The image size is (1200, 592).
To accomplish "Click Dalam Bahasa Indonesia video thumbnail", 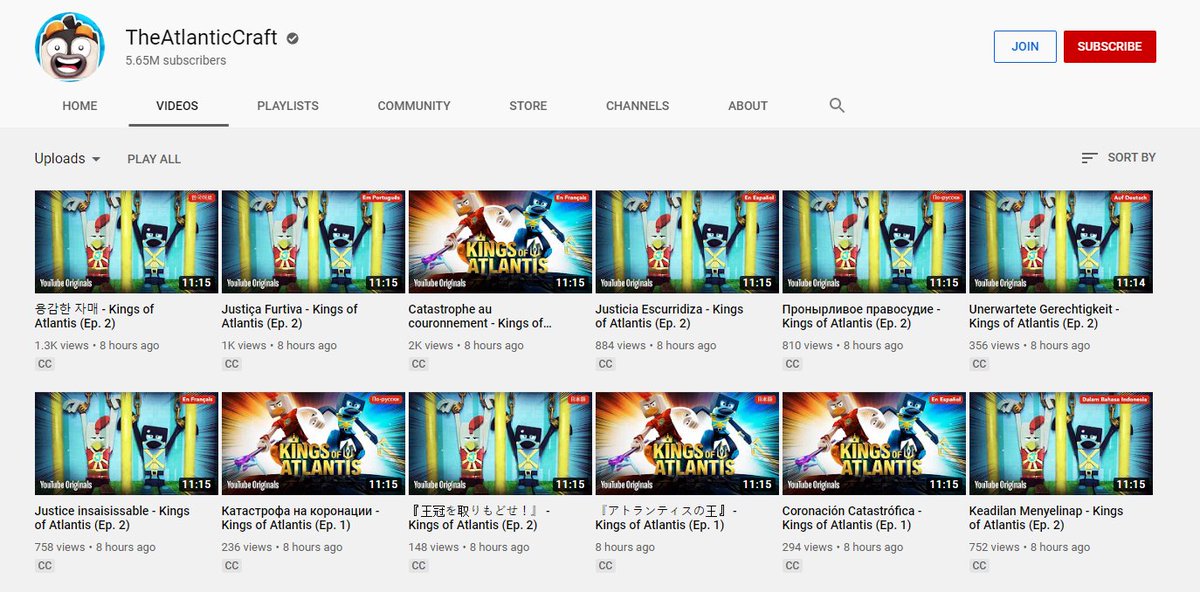I will [1061, 444].
